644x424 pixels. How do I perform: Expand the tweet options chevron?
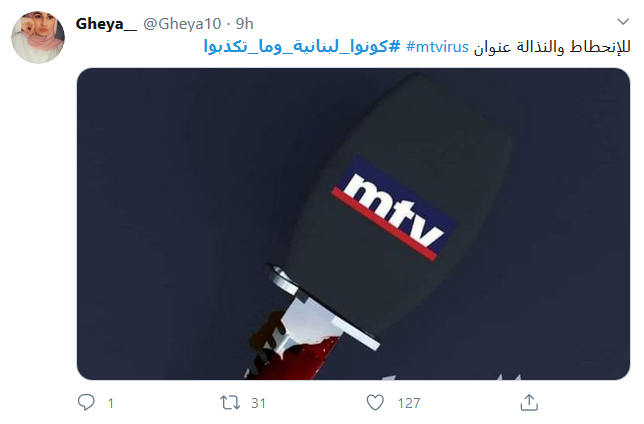coord(623,21)
